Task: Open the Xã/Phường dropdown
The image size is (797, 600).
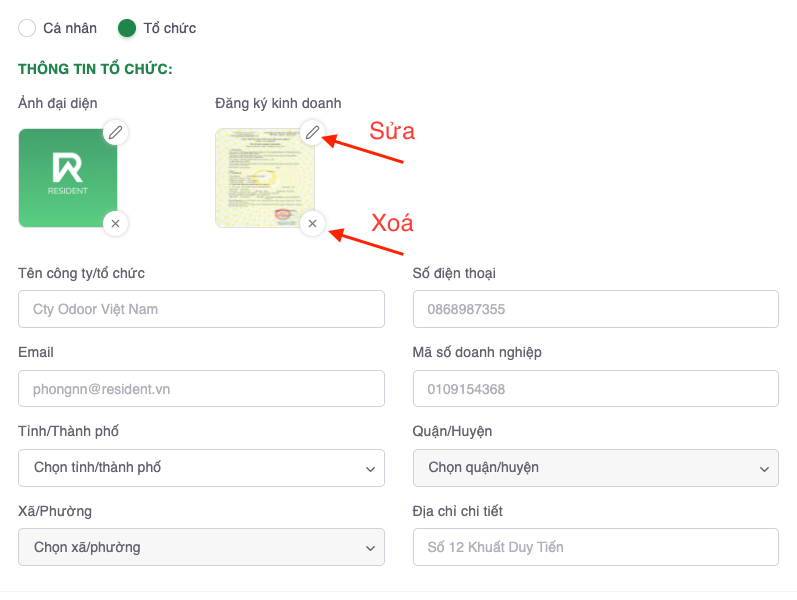Action: (x=201, y=547)
